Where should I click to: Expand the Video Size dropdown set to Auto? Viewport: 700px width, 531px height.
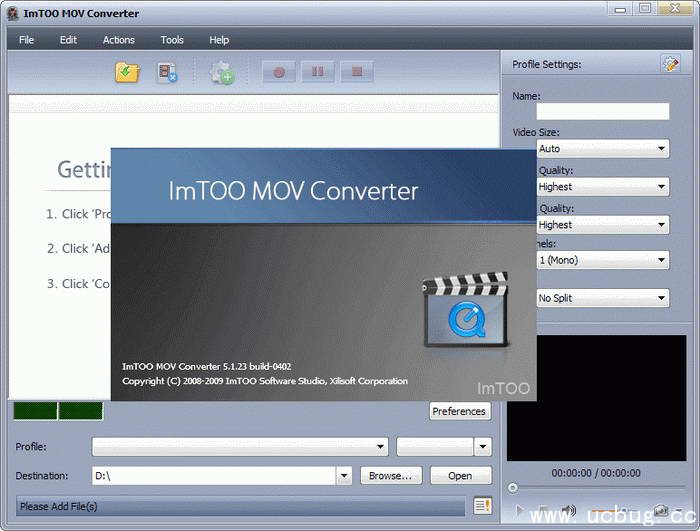click(602, 149)
